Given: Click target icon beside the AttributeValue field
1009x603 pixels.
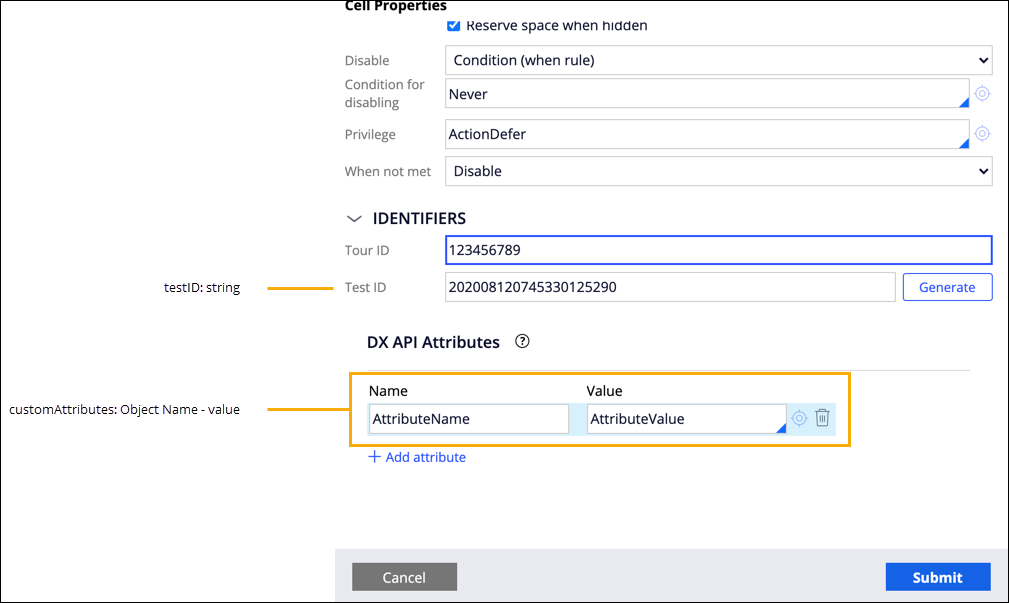Looking at the screenshot, I should pos(799,418).
